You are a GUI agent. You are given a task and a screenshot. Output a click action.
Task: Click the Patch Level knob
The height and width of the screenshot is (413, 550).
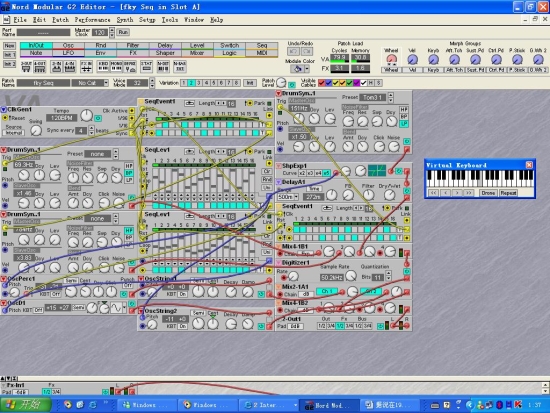(281, 83)
